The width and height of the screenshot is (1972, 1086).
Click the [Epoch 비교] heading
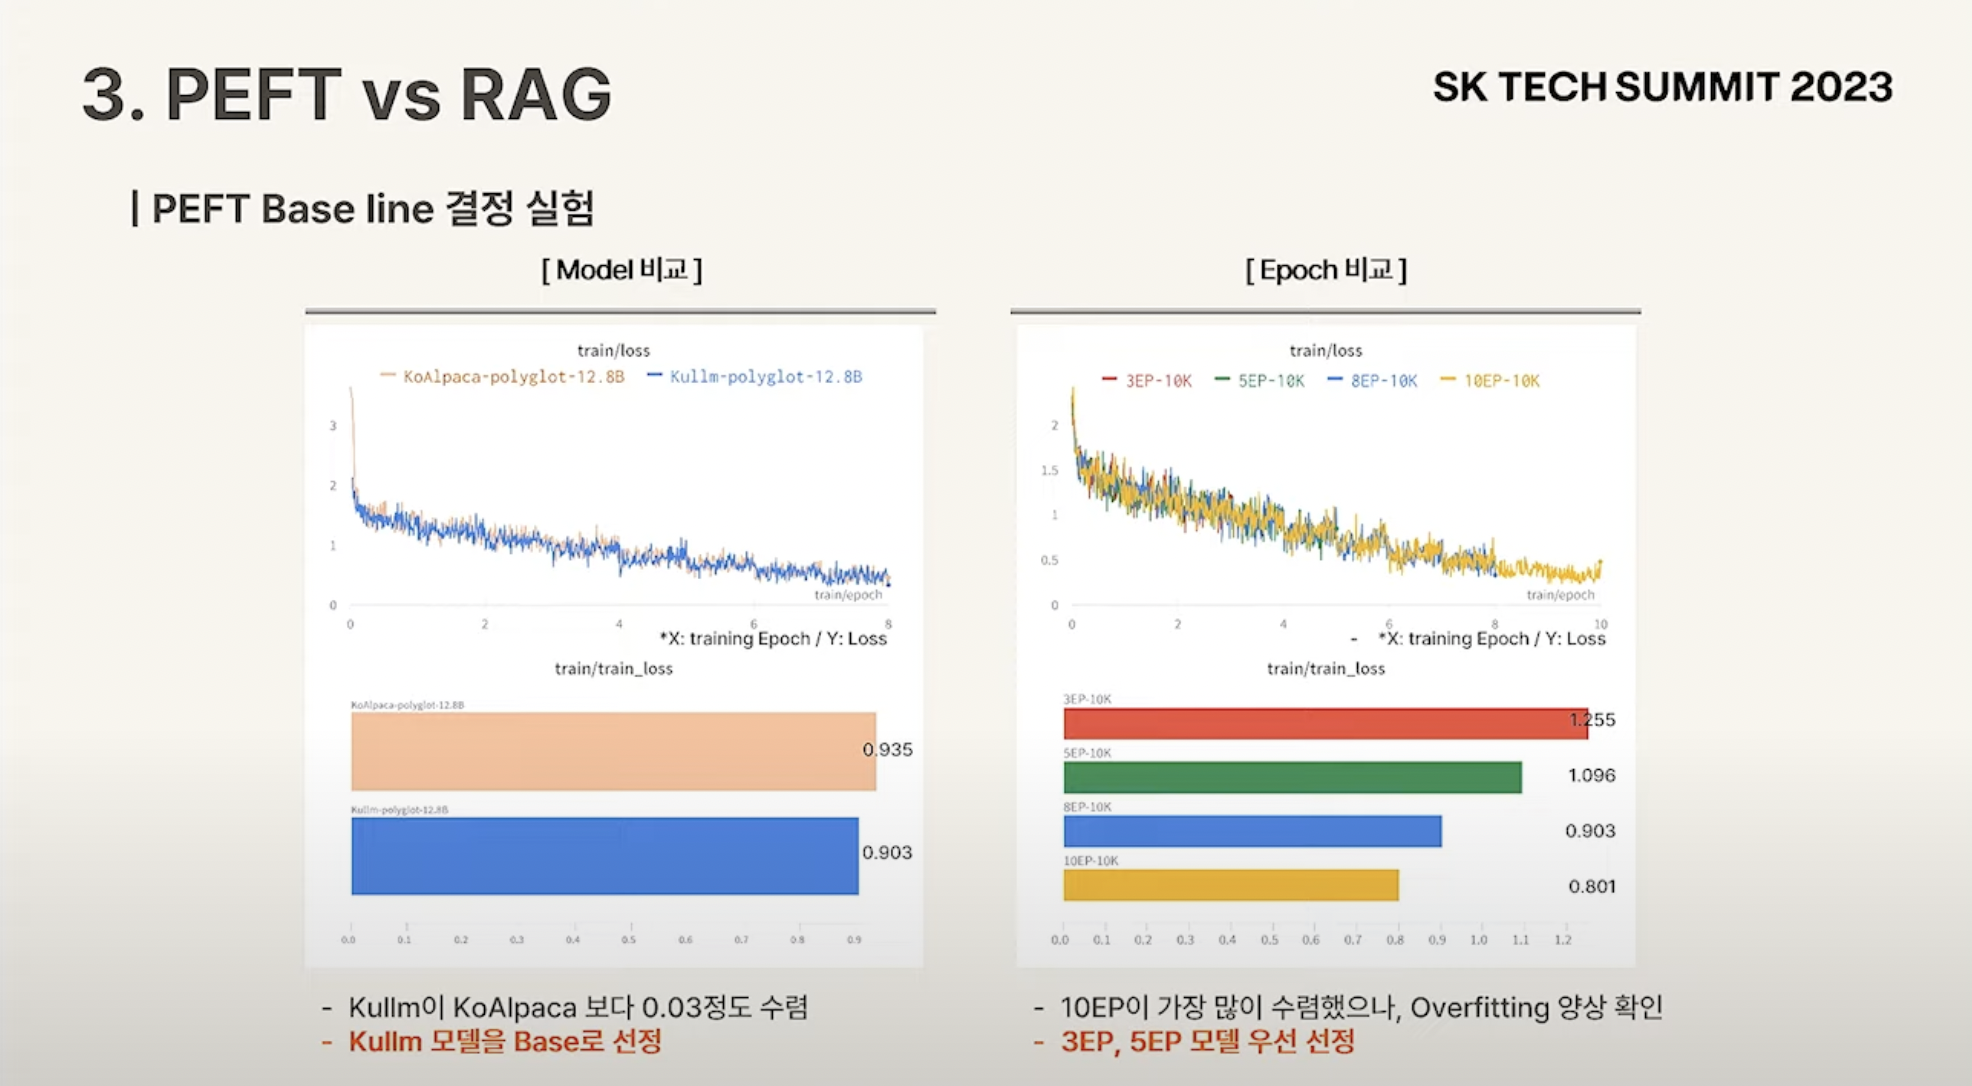tap(1325, 270)
